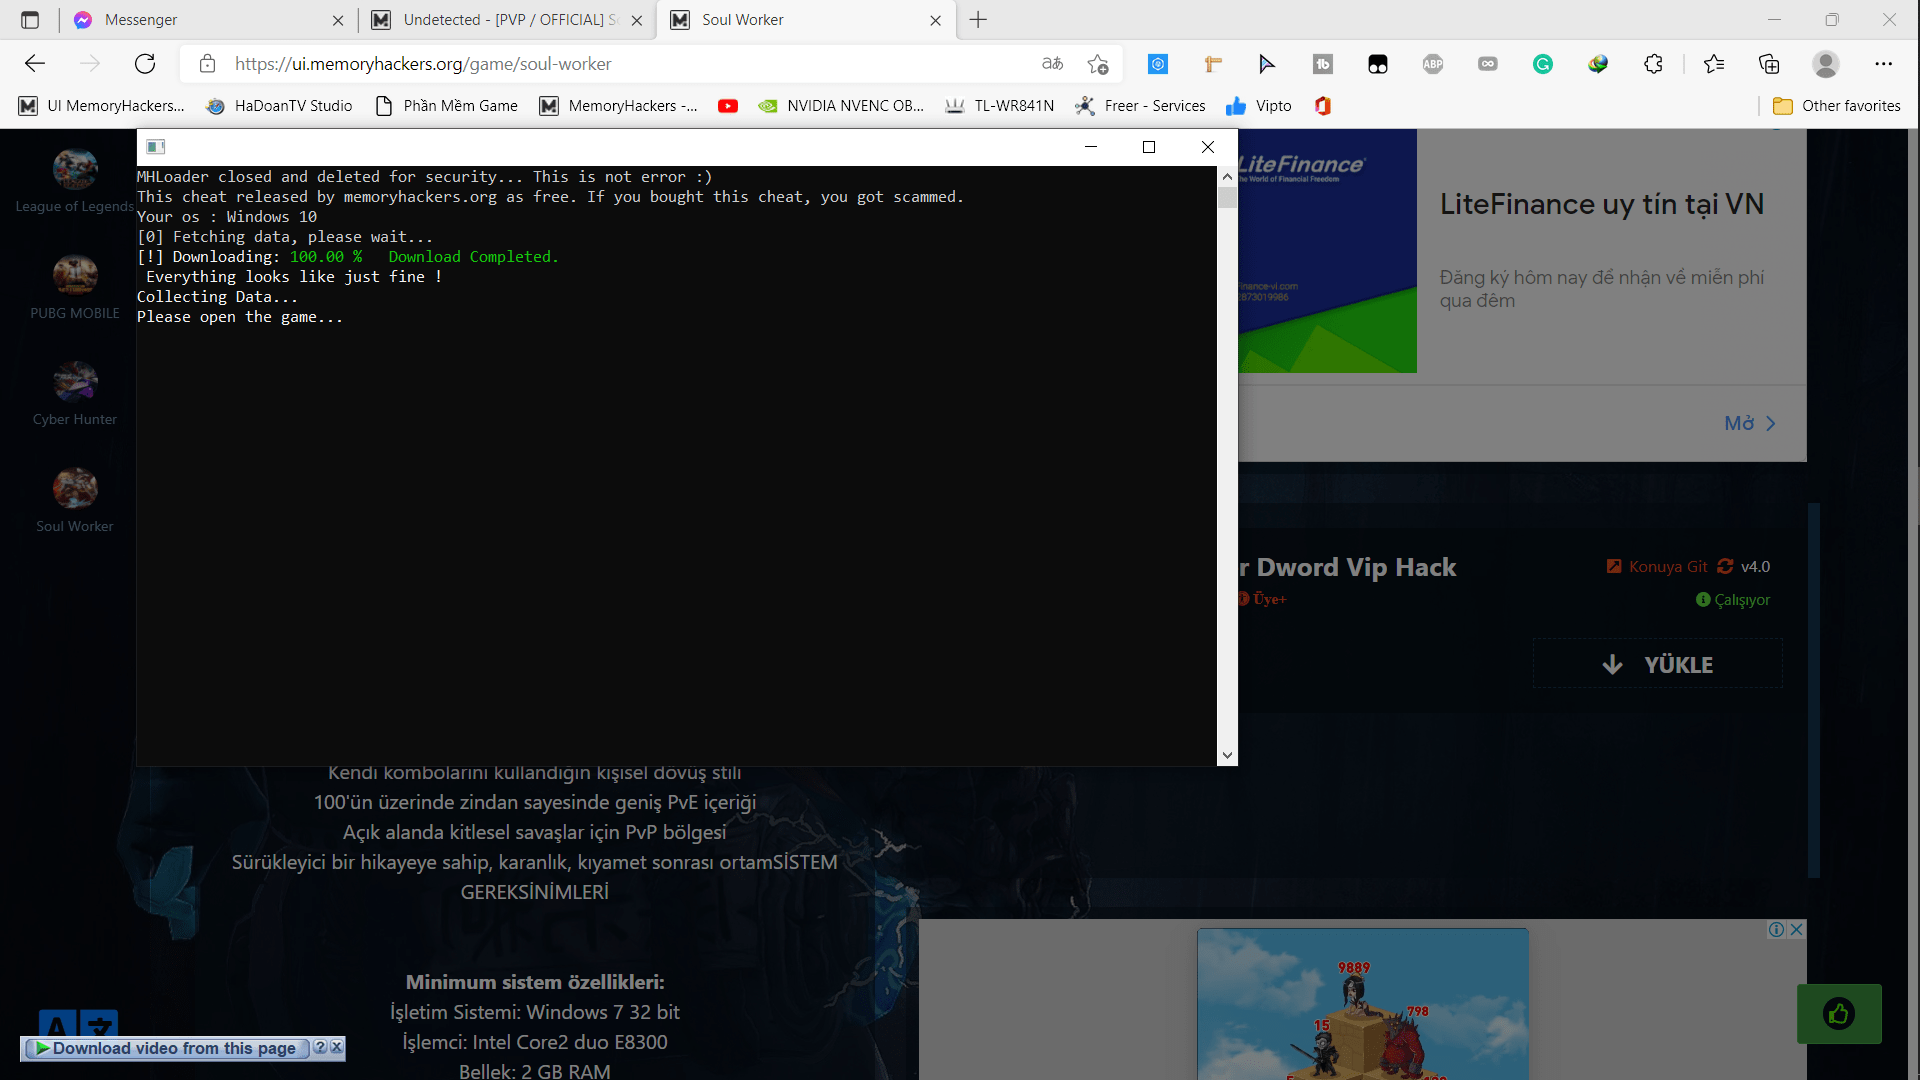Close the download video bar

click(x=337, y=1047)
